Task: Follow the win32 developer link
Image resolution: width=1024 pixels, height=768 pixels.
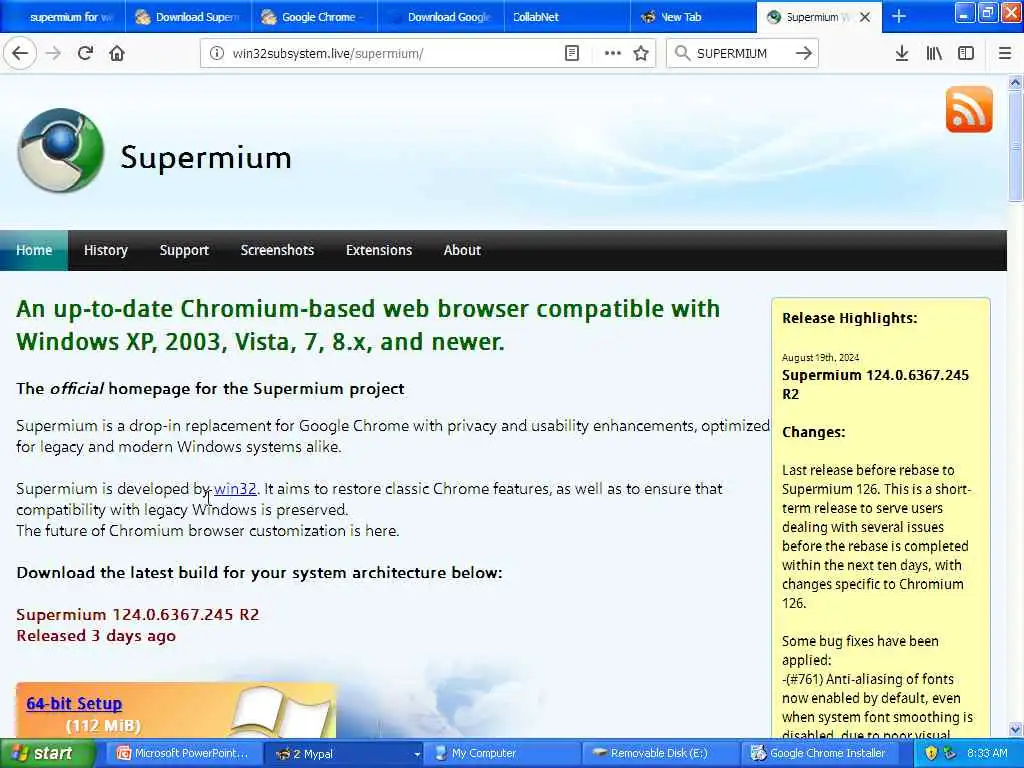Action: (x=235, y=488)
